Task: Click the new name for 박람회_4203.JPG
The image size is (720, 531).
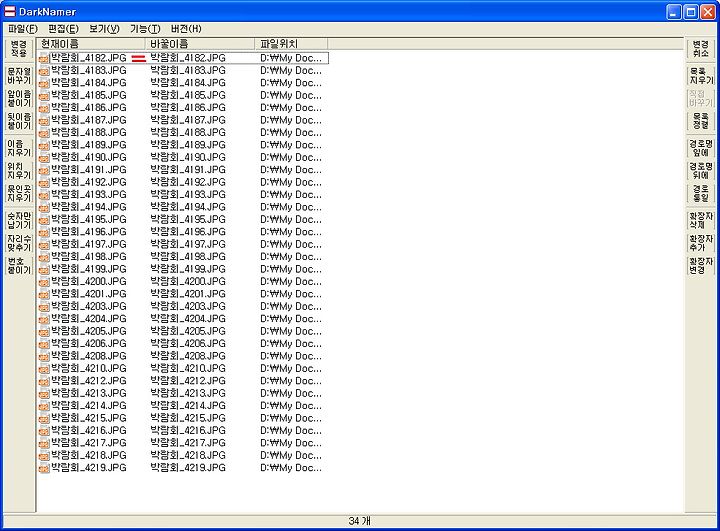Action: coord(188,306)
